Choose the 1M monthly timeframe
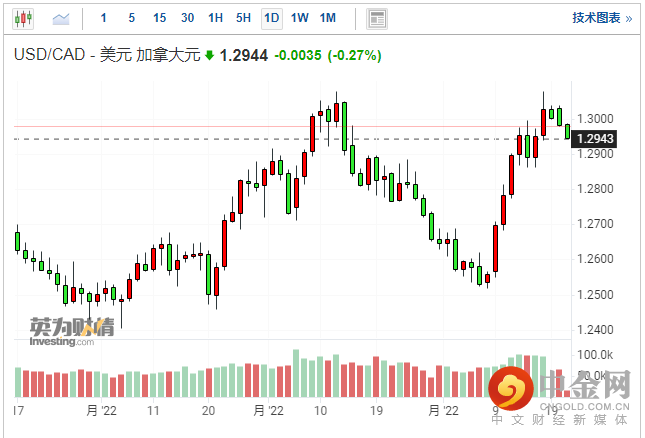 328,18
